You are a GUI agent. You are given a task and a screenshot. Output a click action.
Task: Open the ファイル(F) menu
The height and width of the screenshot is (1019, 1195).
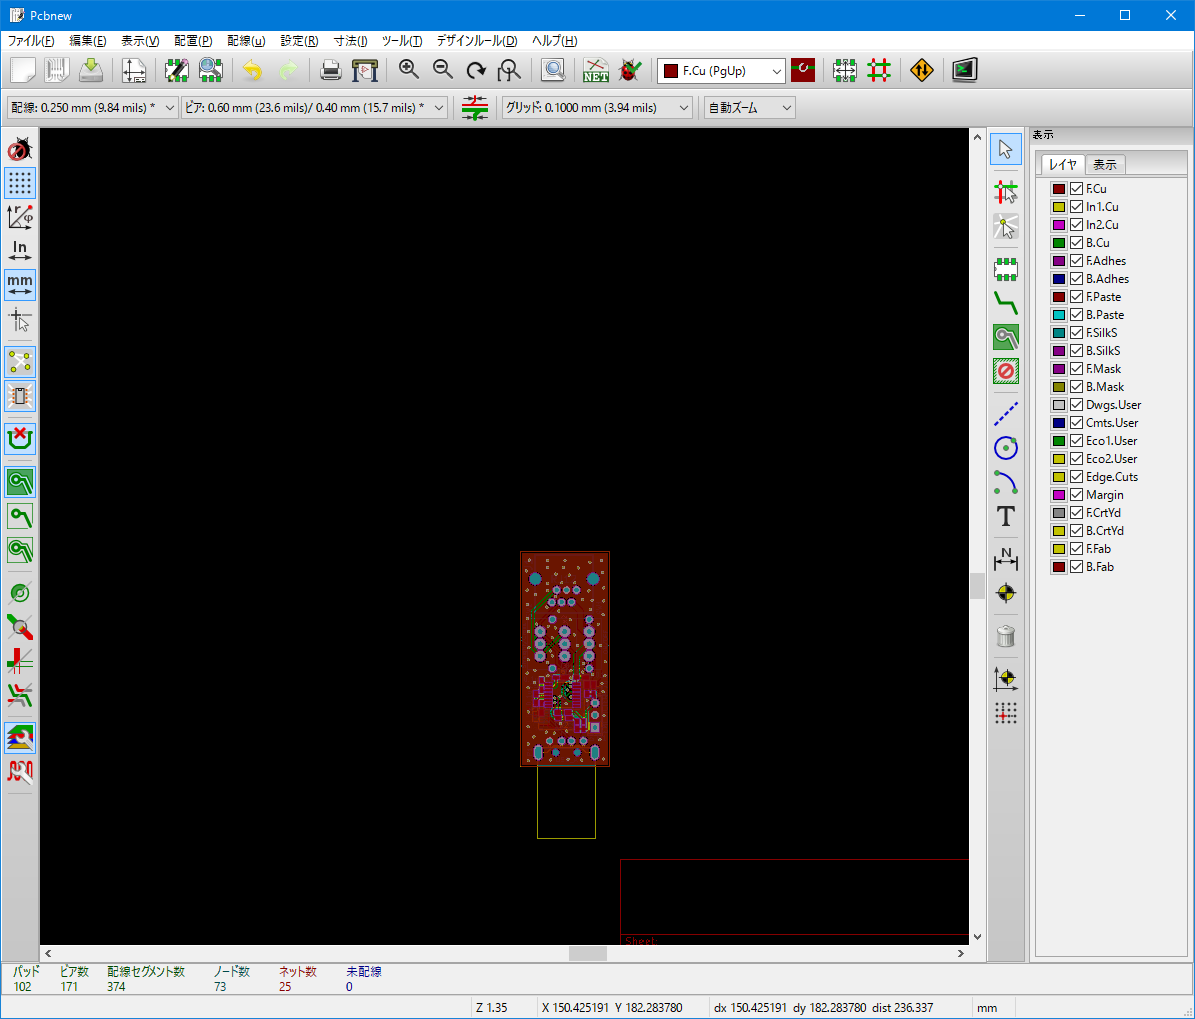click(31, 41)
